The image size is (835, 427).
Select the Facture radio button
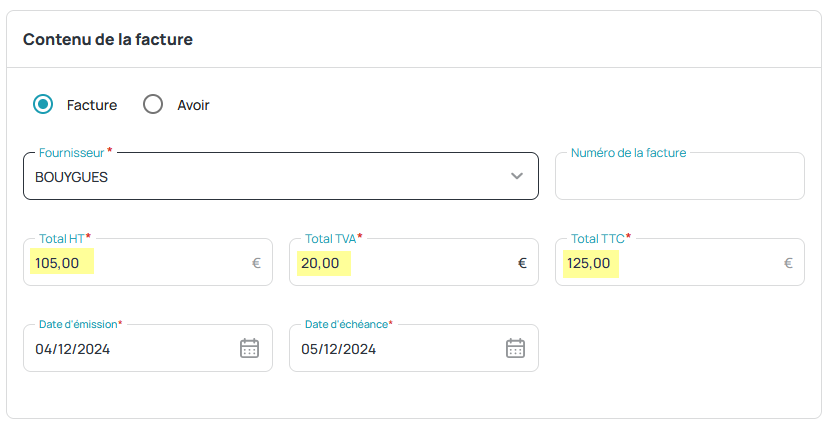coord(43,104)
